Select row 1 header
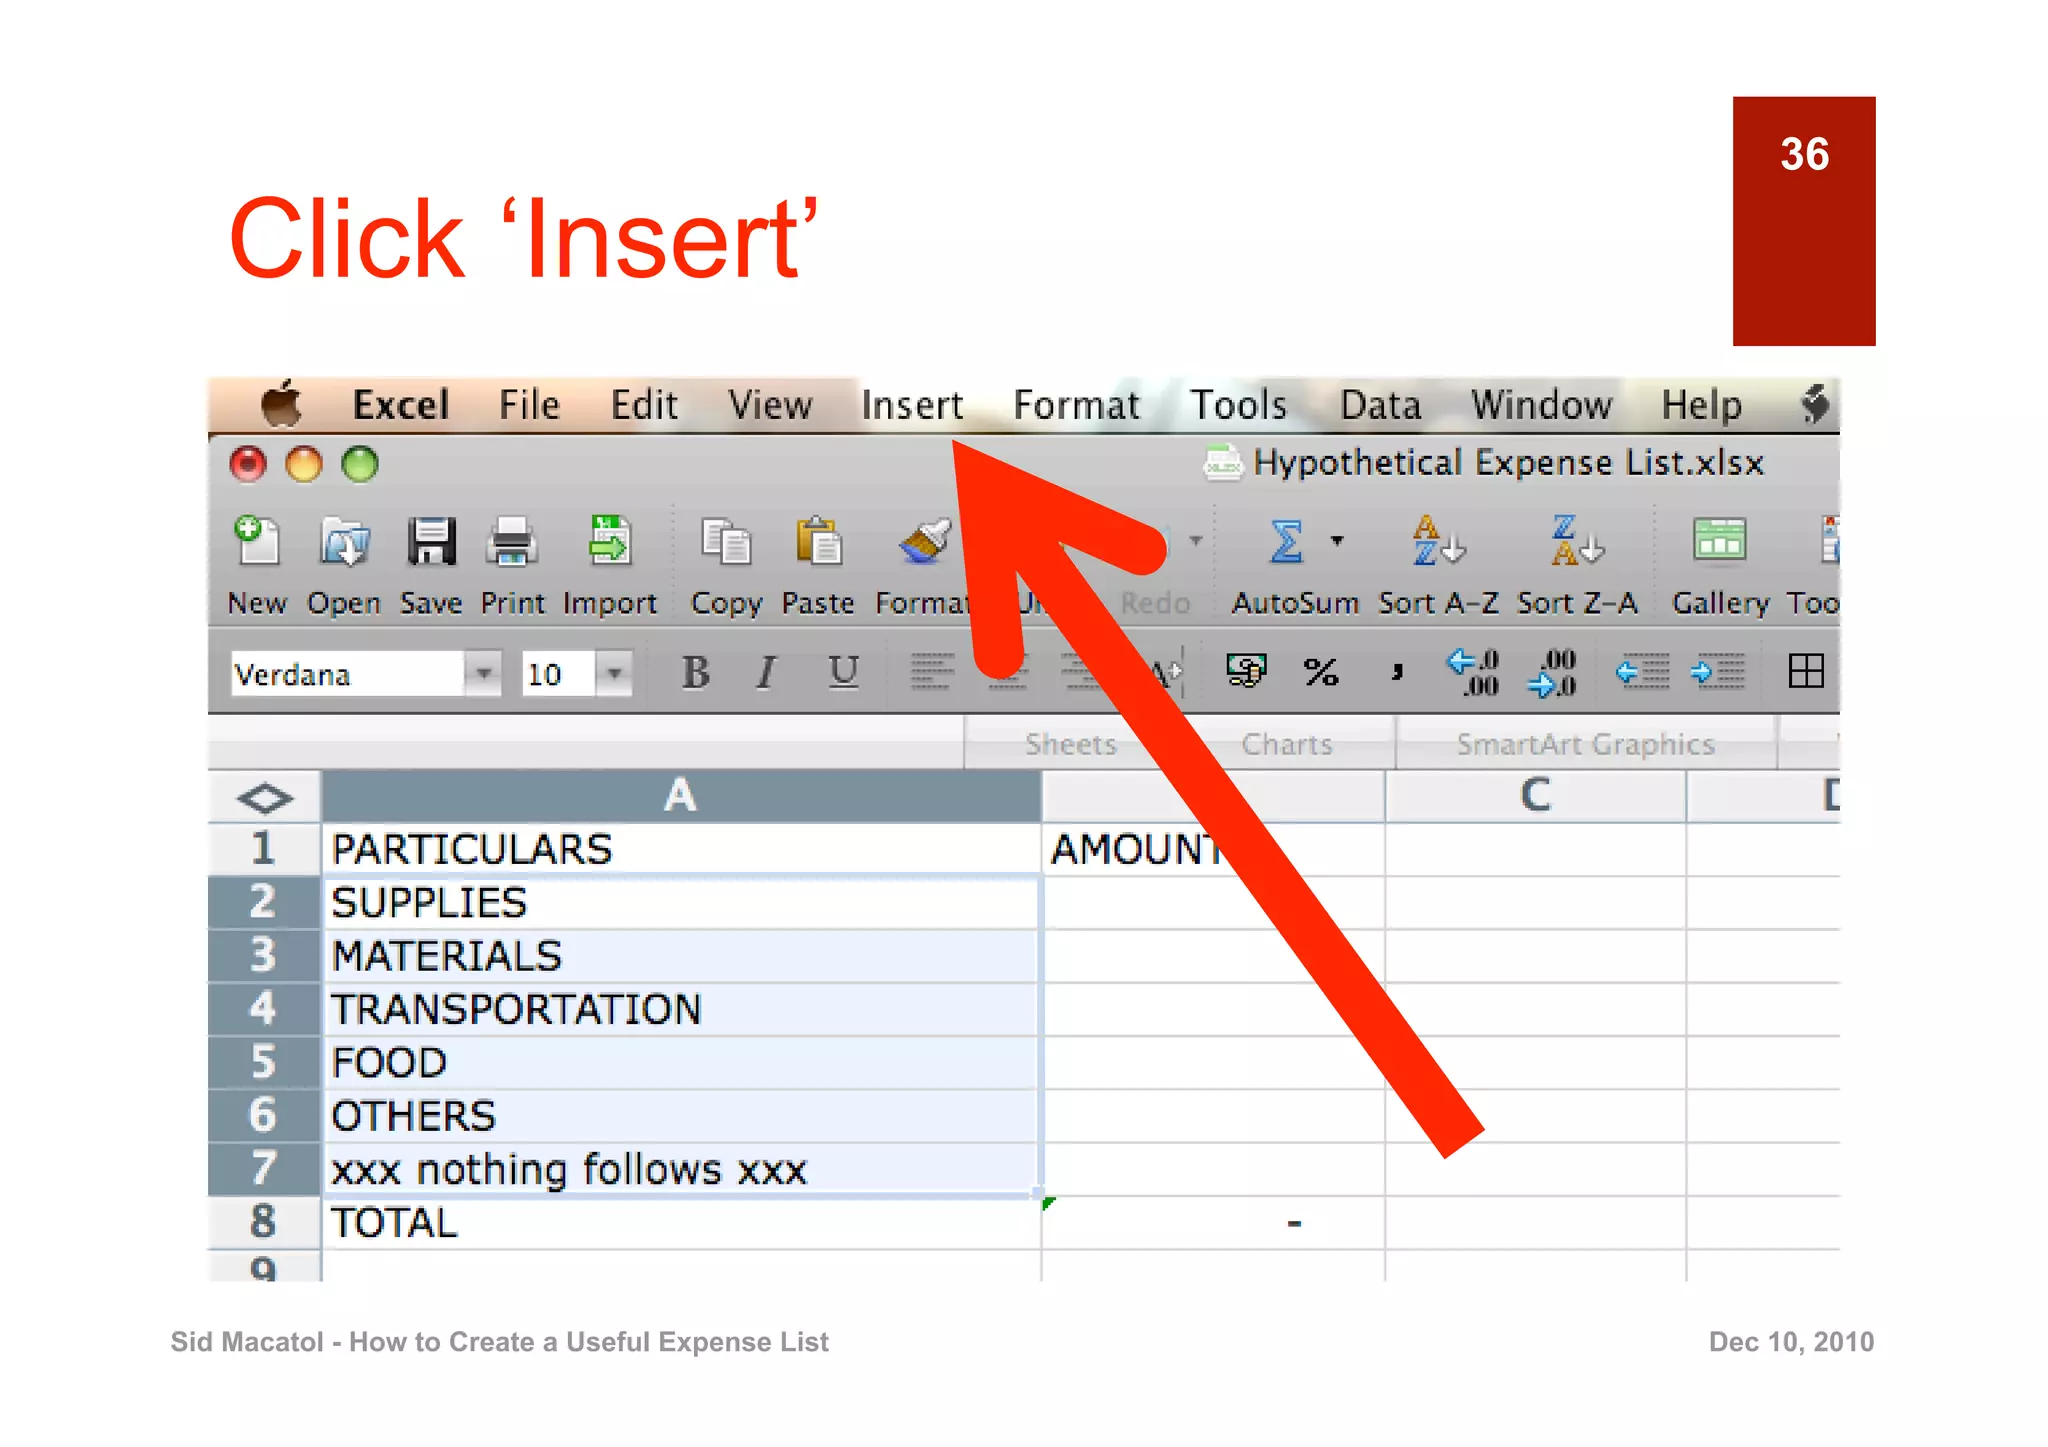2048x1447 pixels. (x=264, y=849)
